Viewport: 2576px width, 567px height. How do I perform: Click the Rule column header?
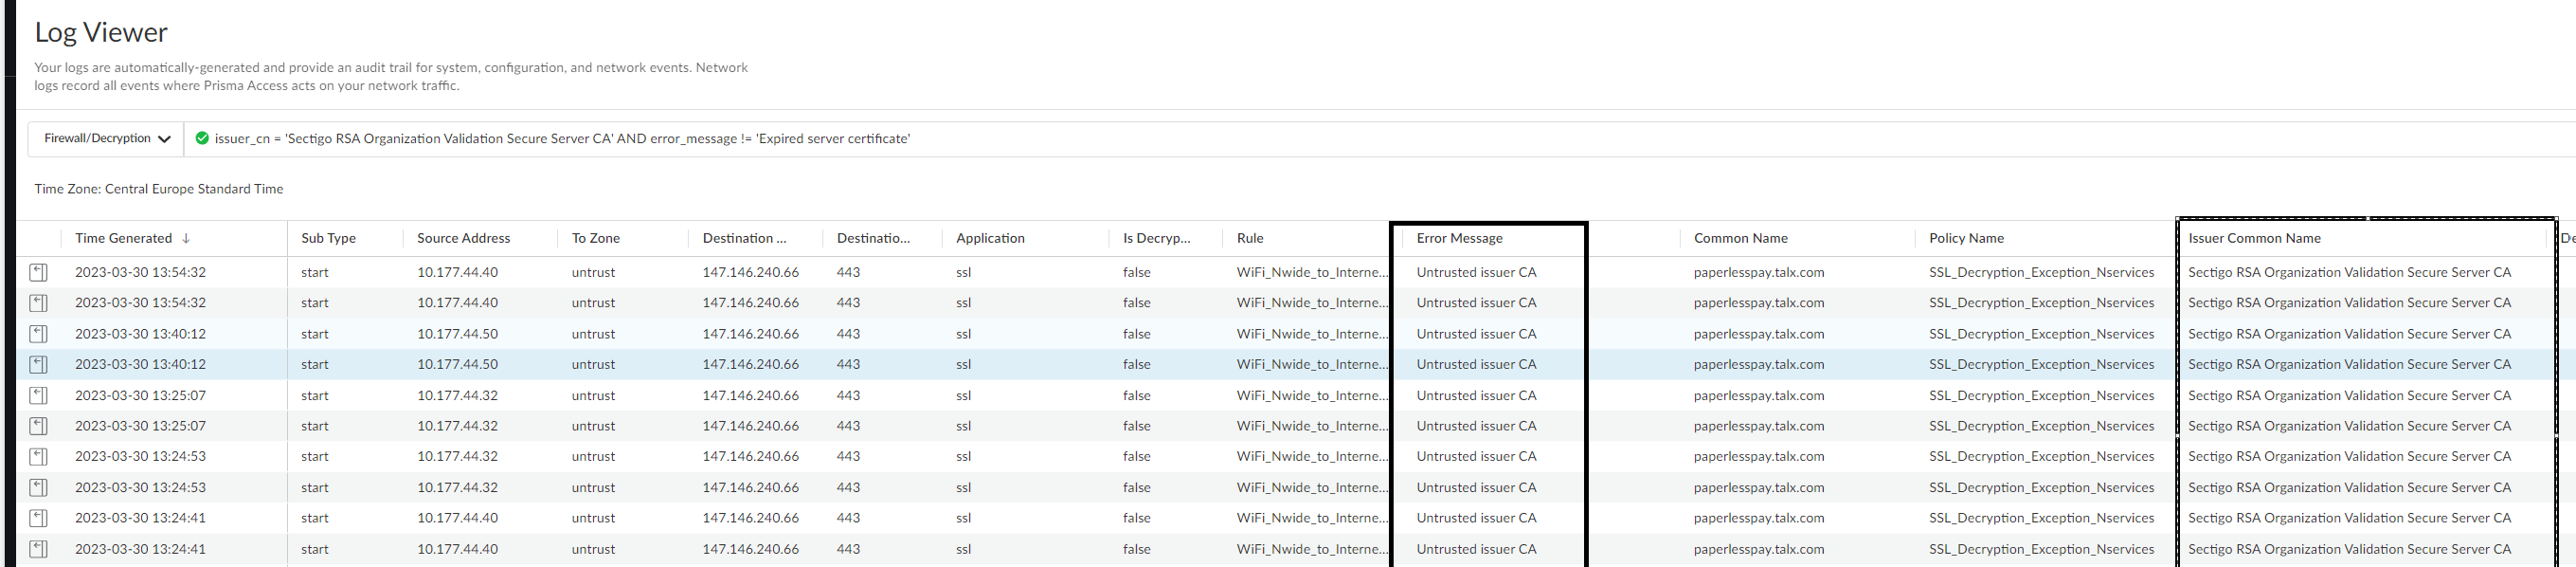coord(1250,239)
